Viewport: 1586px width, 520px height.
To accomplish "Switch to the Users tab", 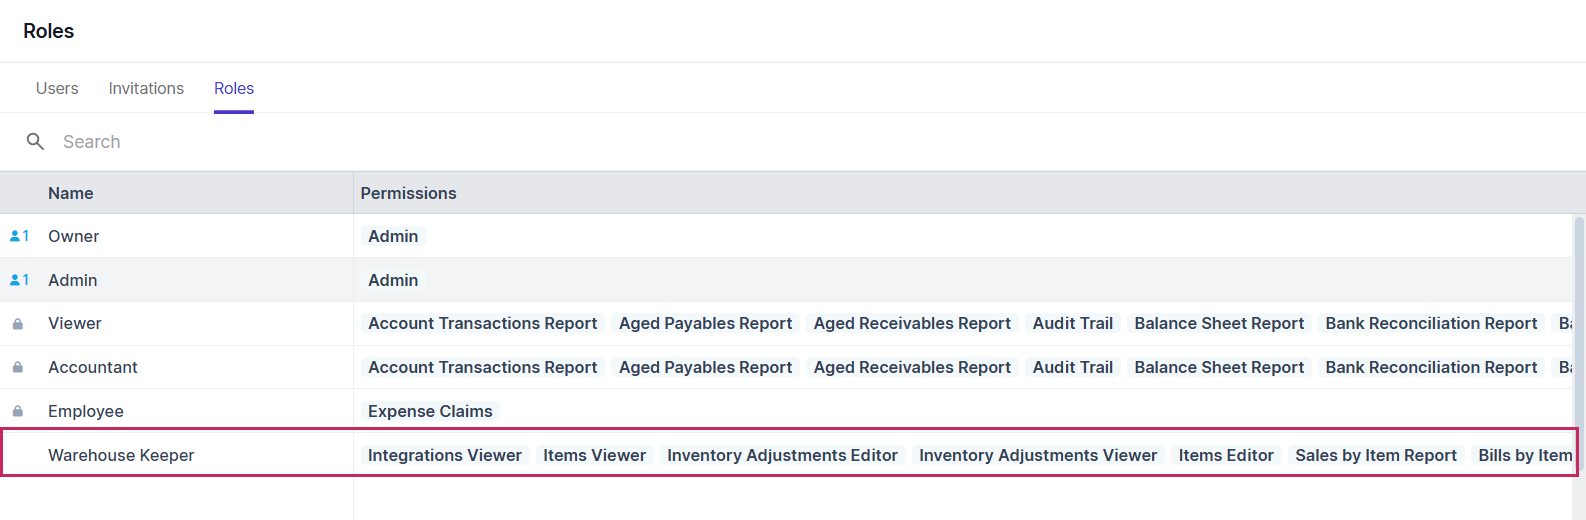I will 57,89.
